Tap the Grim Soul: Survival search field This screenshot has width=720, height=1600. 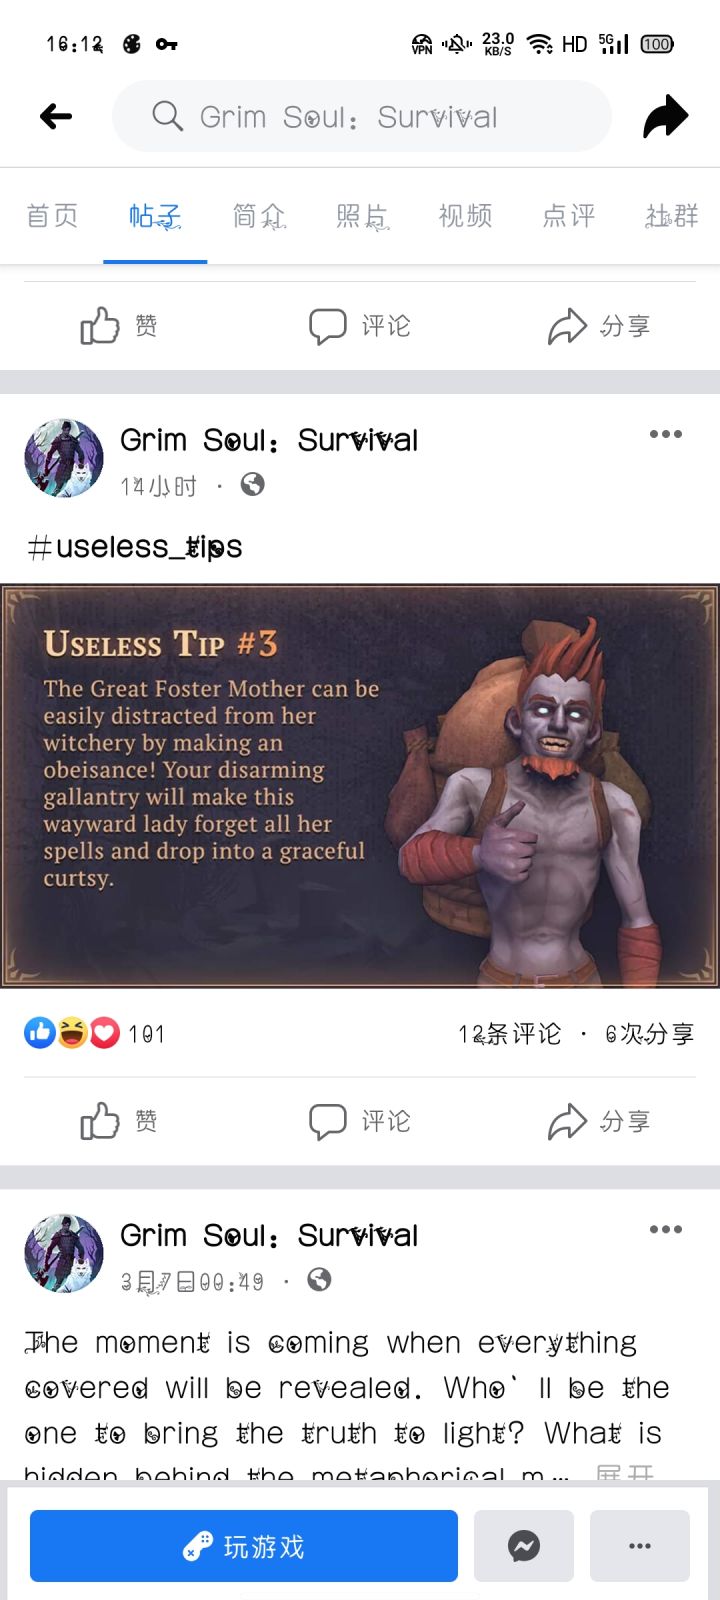tap(362, 117)
